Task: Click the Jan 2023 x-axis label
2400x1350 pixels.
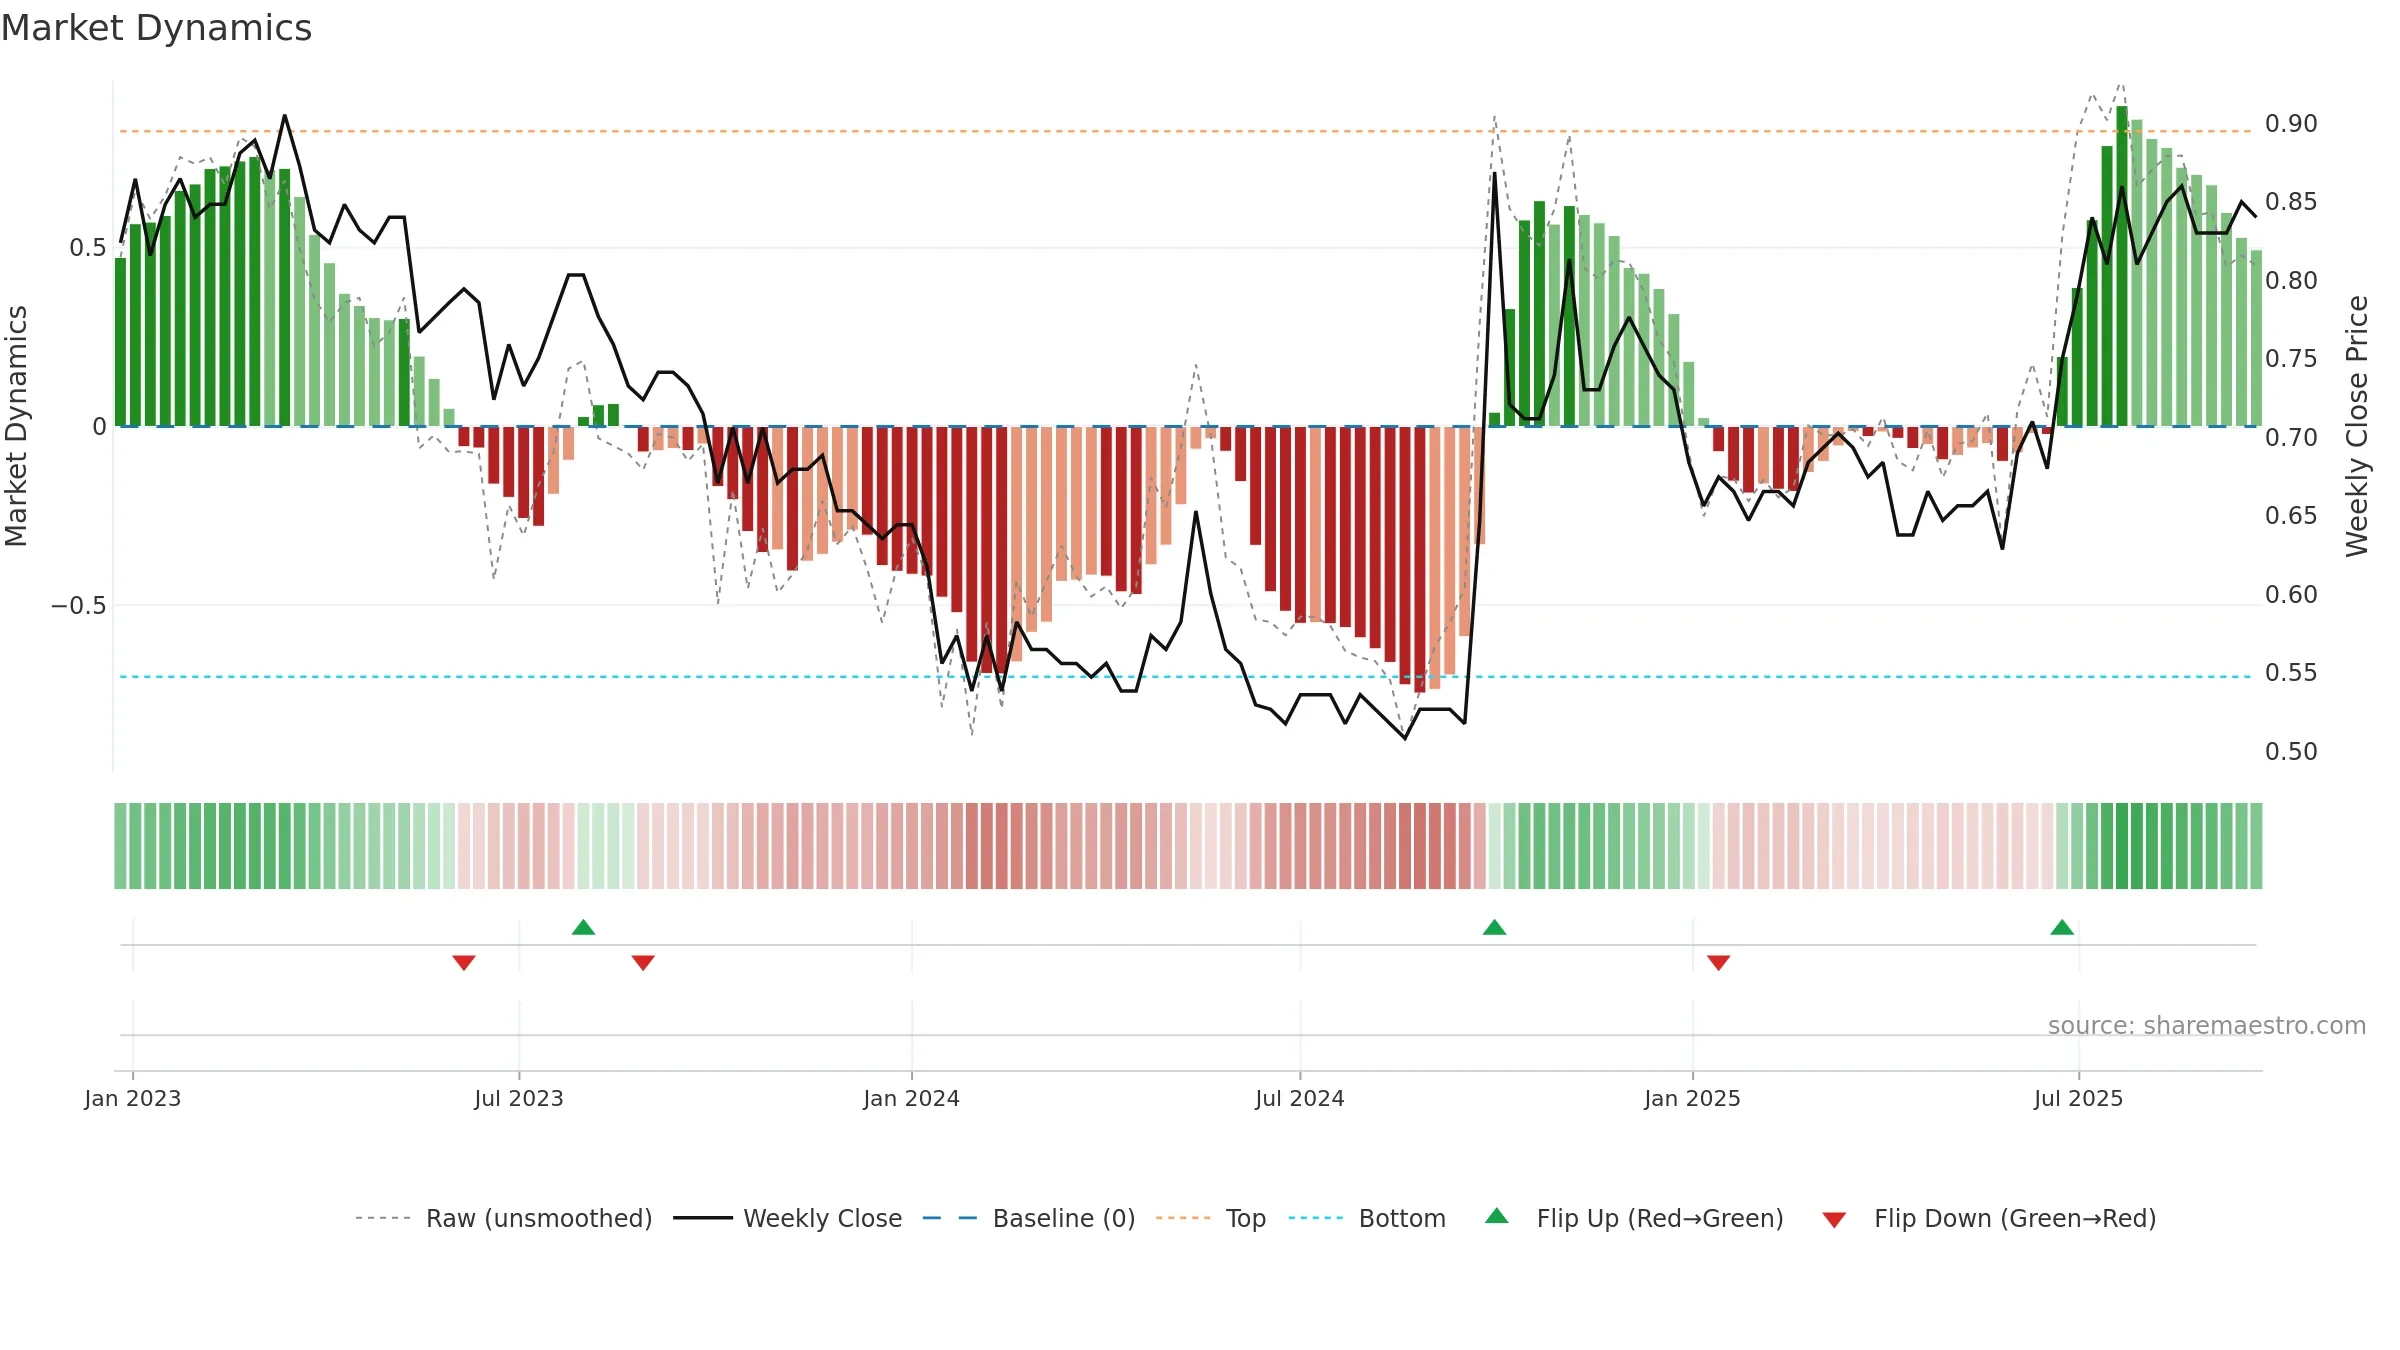Action: [132, 1098]
